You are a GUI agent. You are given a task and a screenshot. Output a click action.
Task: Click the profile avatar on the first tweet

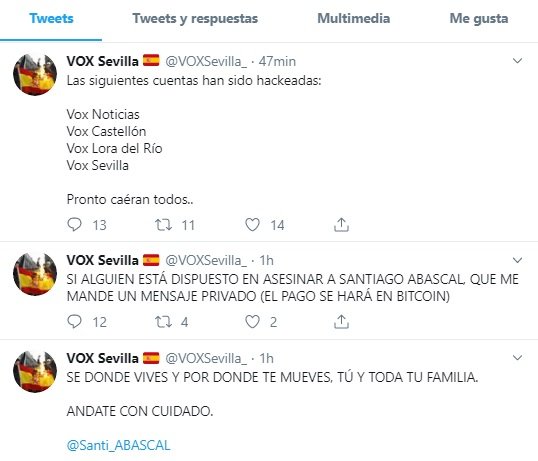(x=35, y=74)
